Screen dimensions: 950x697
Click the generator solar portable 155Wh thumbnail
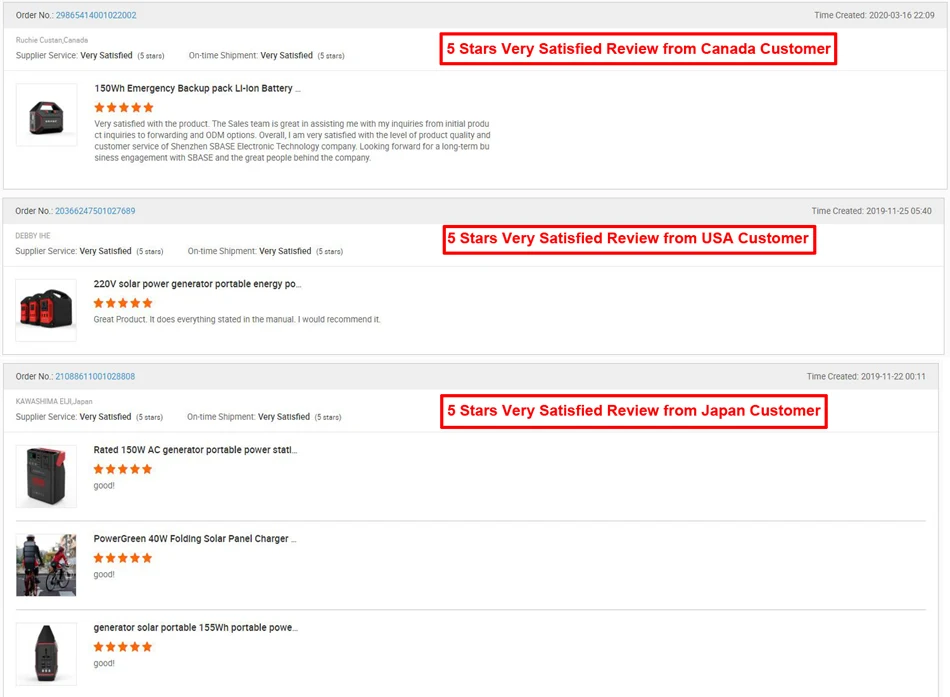coord(46,654)
